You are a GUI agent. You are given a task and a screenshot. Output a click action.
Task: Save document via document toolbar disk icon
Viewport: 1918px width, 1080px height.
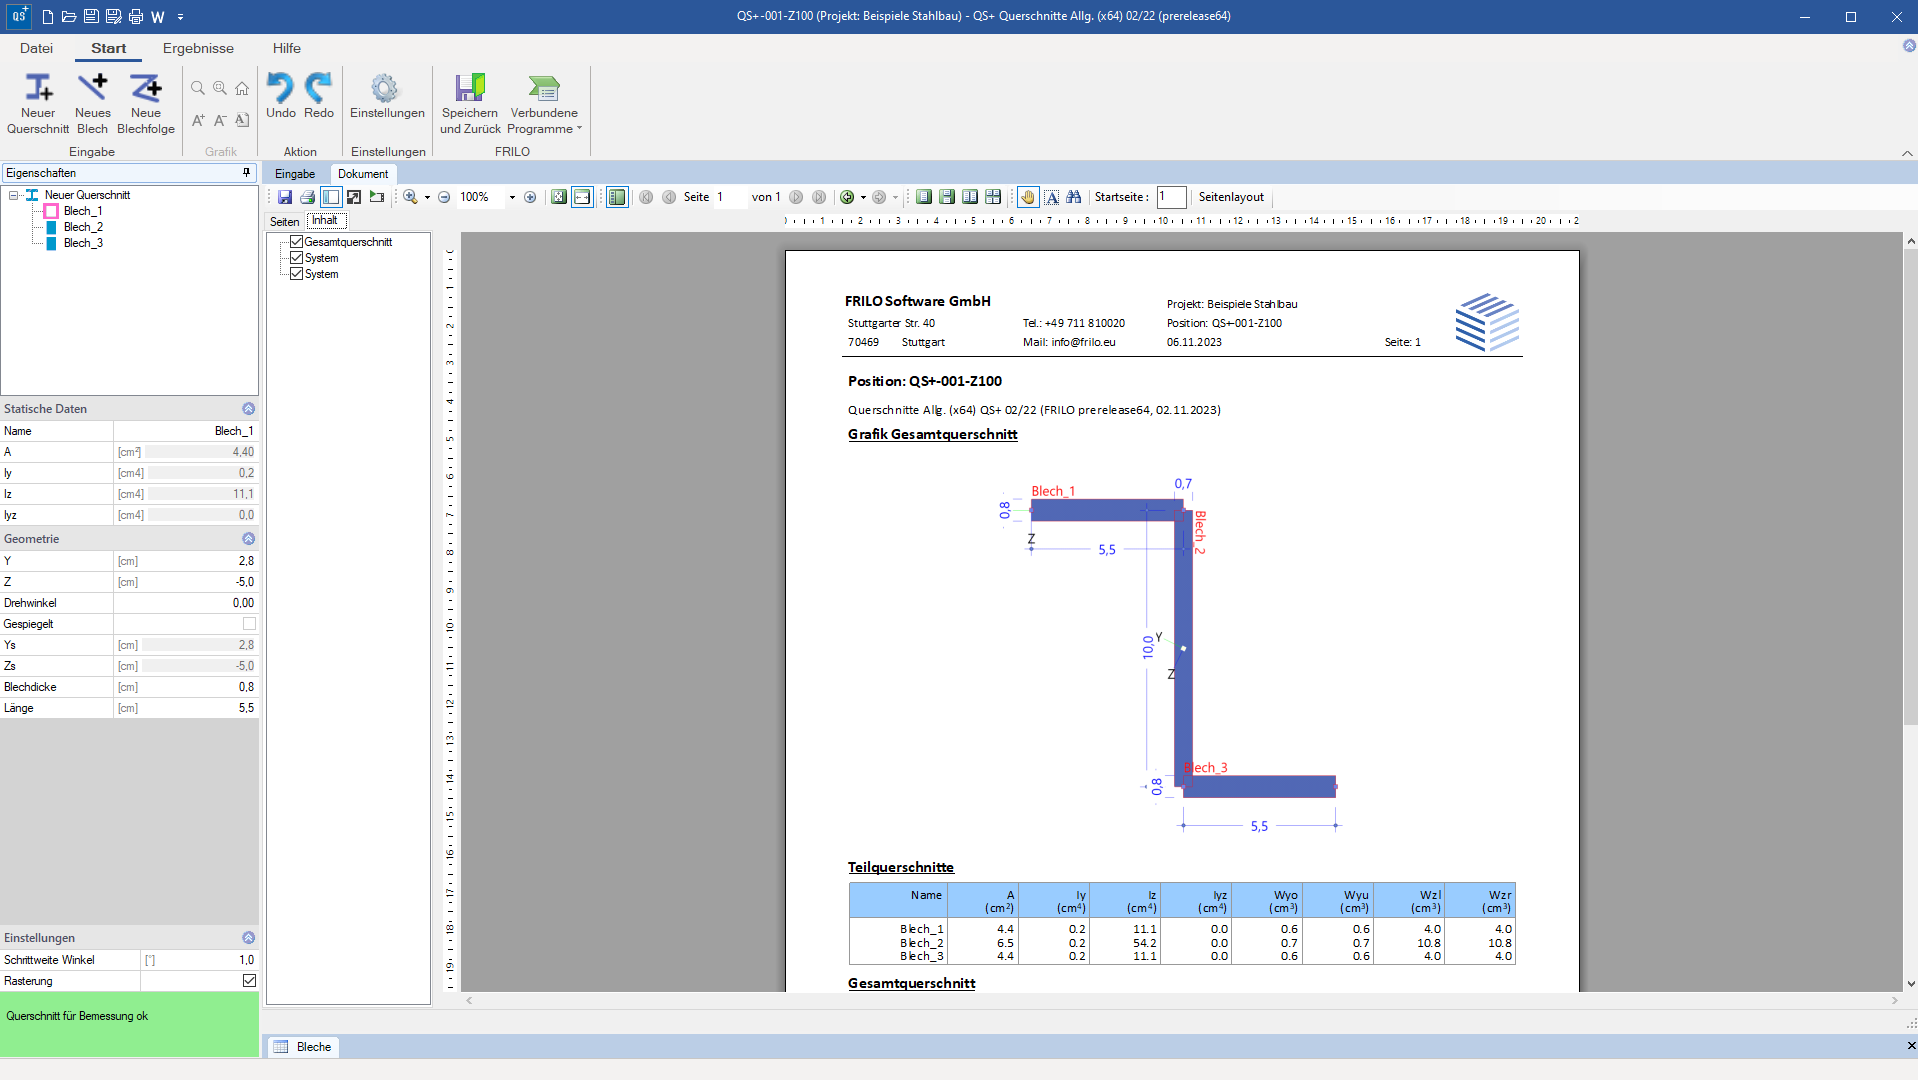point(285,197)
